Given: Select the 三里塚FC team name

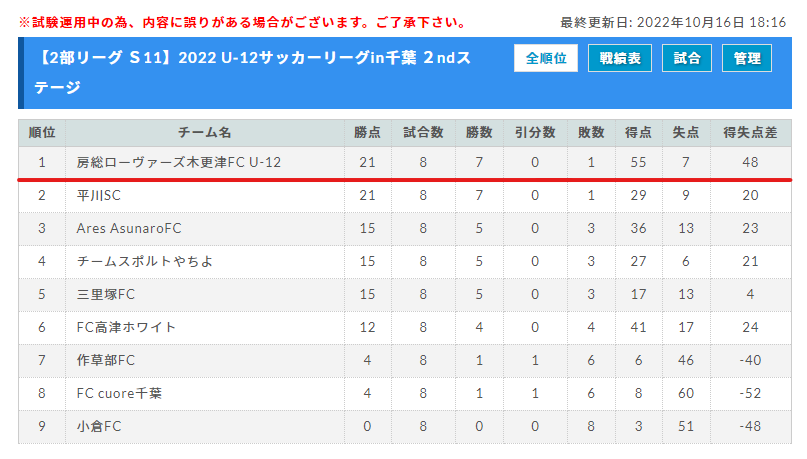Looking at the screenshot, I should [106, 294].
